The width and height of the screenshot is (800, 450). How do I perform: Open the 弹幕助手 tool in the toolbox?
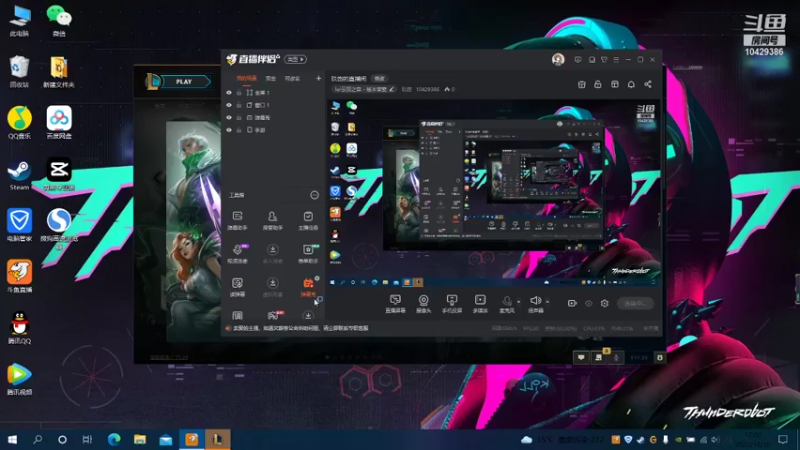tap(237, 220)
